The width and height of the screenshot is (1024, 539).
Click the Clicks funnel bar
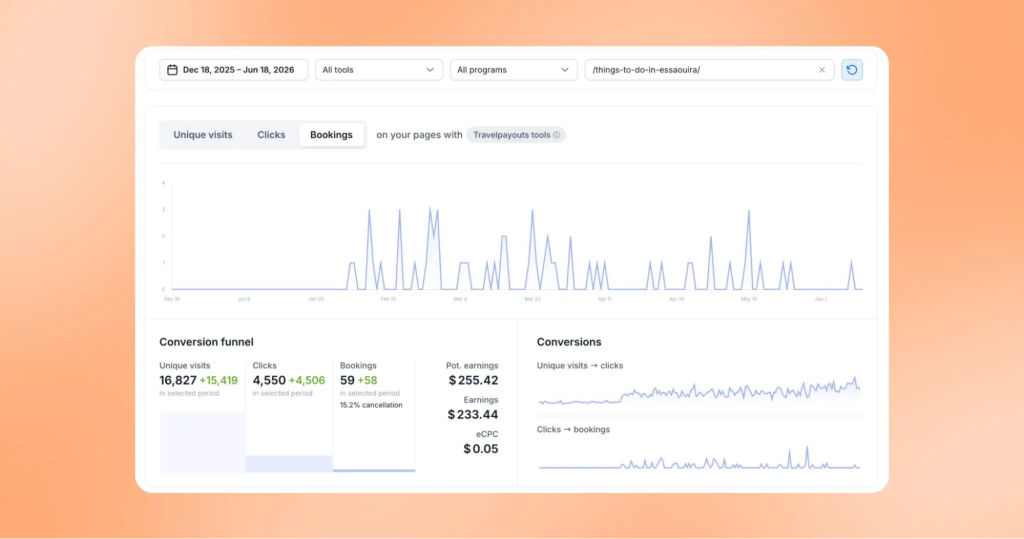(x=289, y=464)
